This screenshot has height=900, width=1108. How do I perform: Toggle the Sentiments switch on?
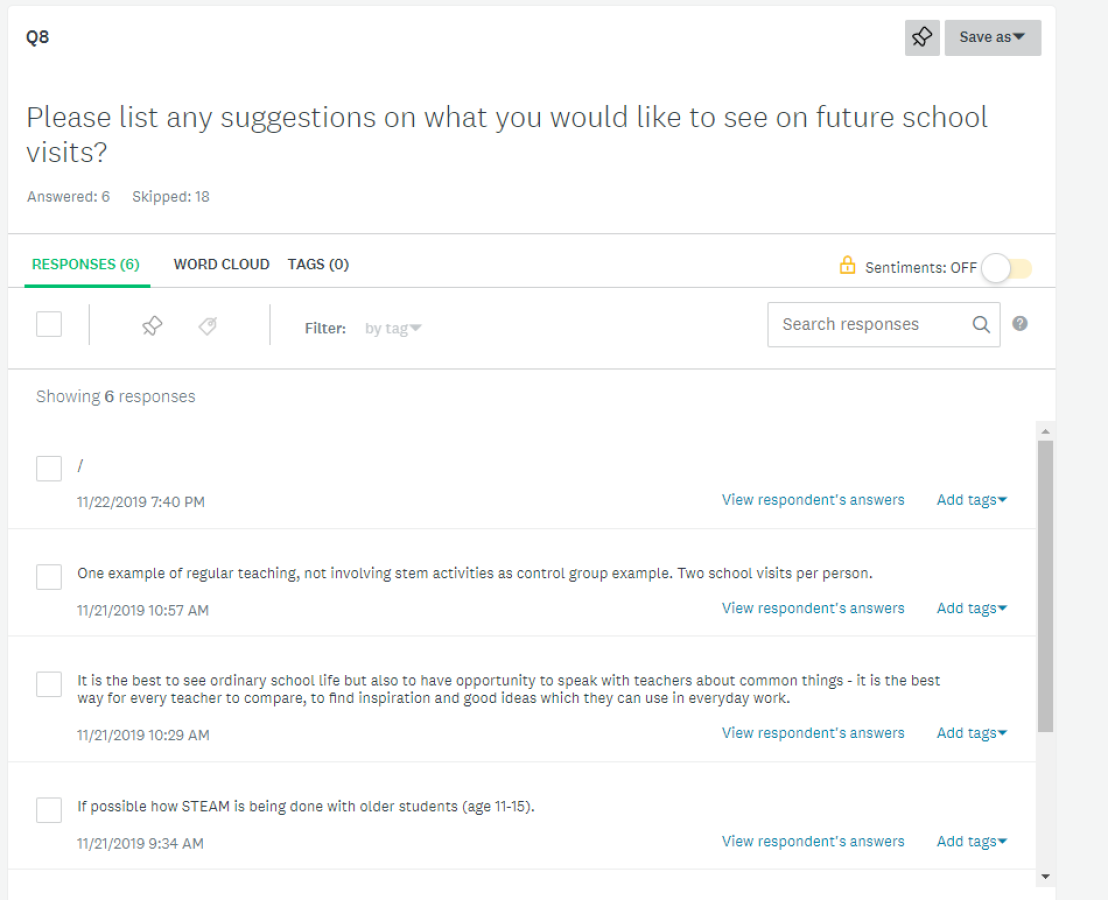click(x=1007, y=268)
